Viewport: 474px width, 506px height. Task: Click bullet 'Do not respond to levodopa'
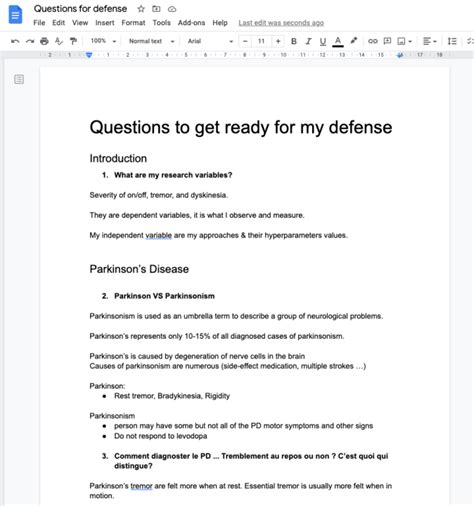pos(161,436)
